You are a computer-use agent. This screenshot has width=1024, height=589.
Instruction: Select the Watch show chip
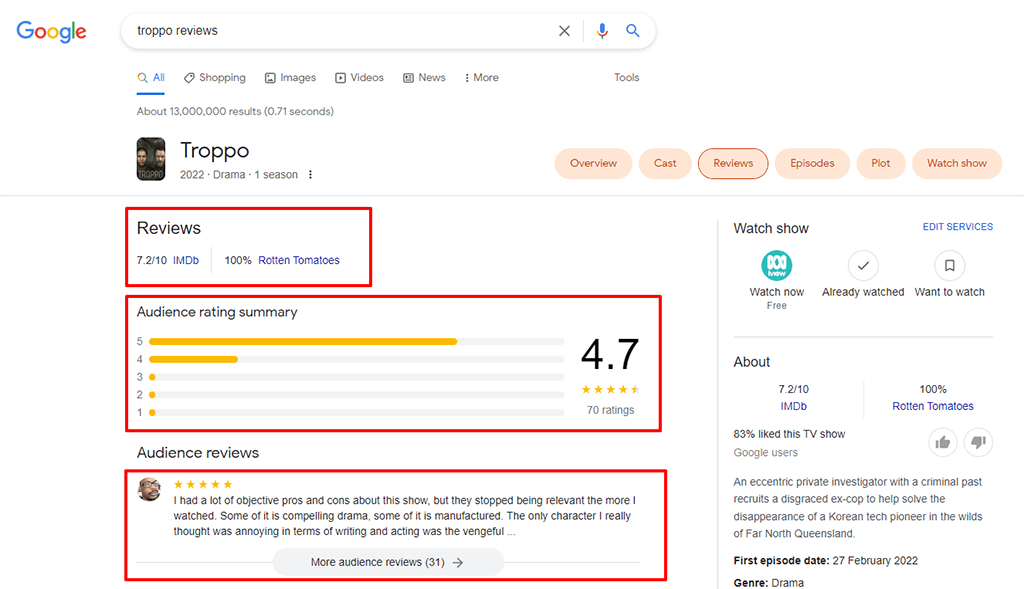click(x=957, y=163)
